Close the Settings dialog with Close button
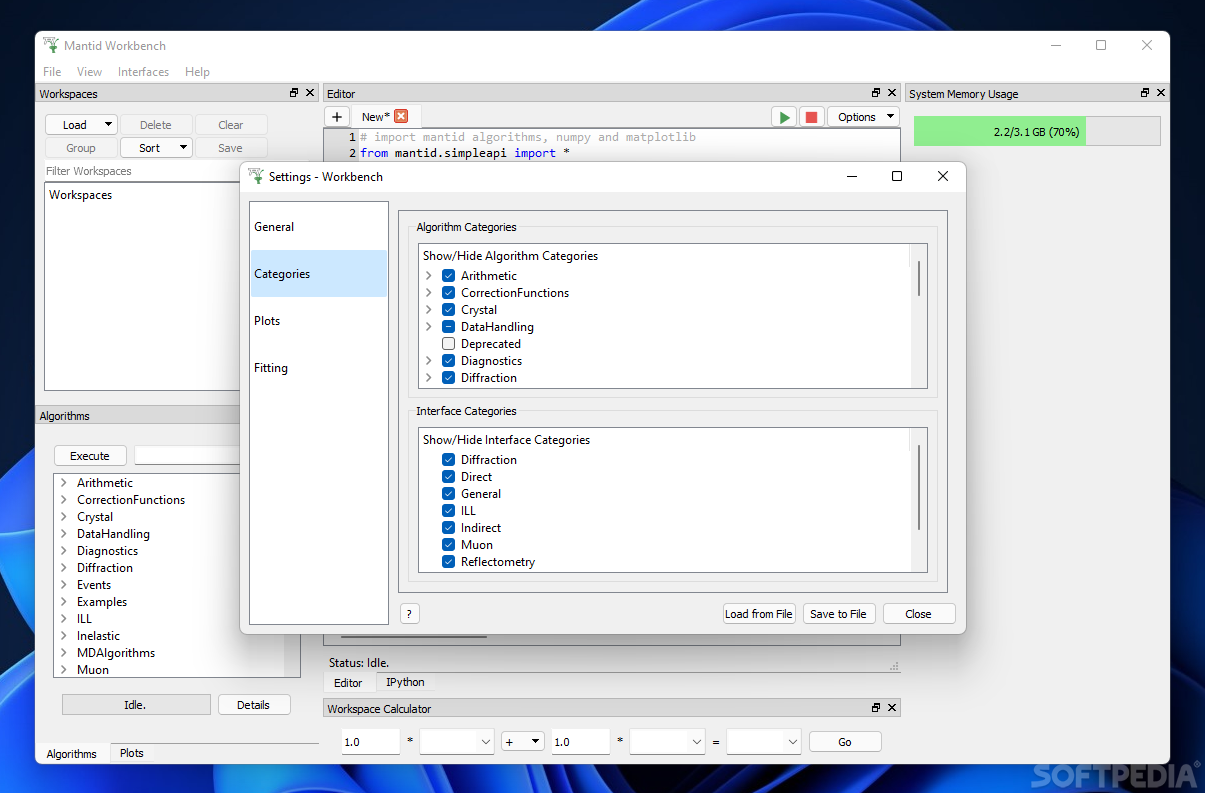The width and height of the screenshot is (1216, 803). point(918,614)
